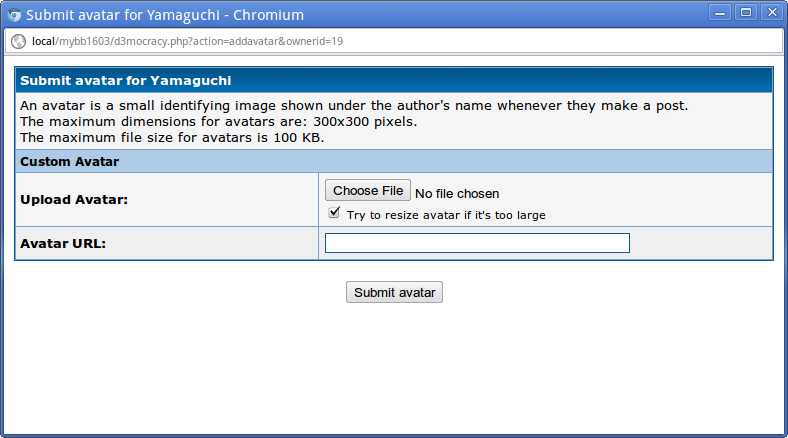Click the "Custom Avatar" section header
Image resolution: width=788 pixels, height=438 pixels.
70,161
